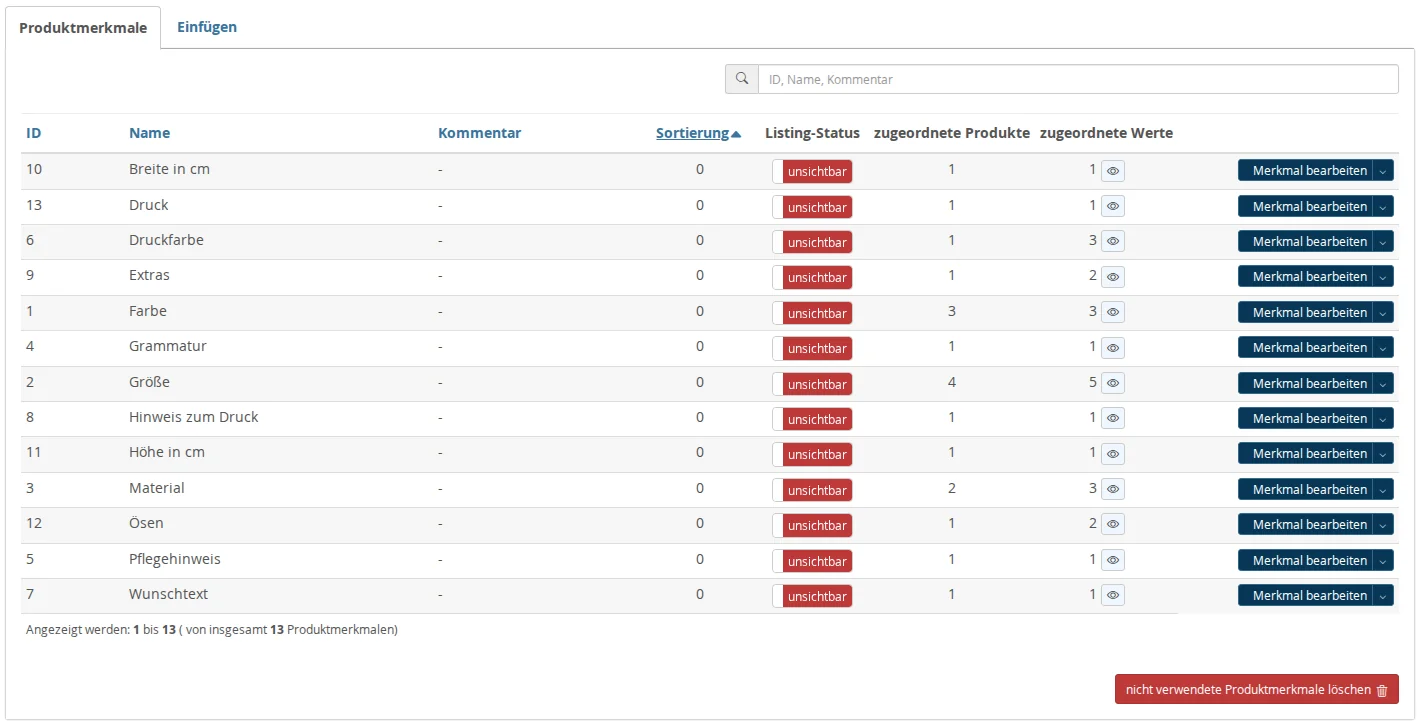
Task: Open dropdown arrow beside Ösen edit button
Action: tap(1383, 524)
